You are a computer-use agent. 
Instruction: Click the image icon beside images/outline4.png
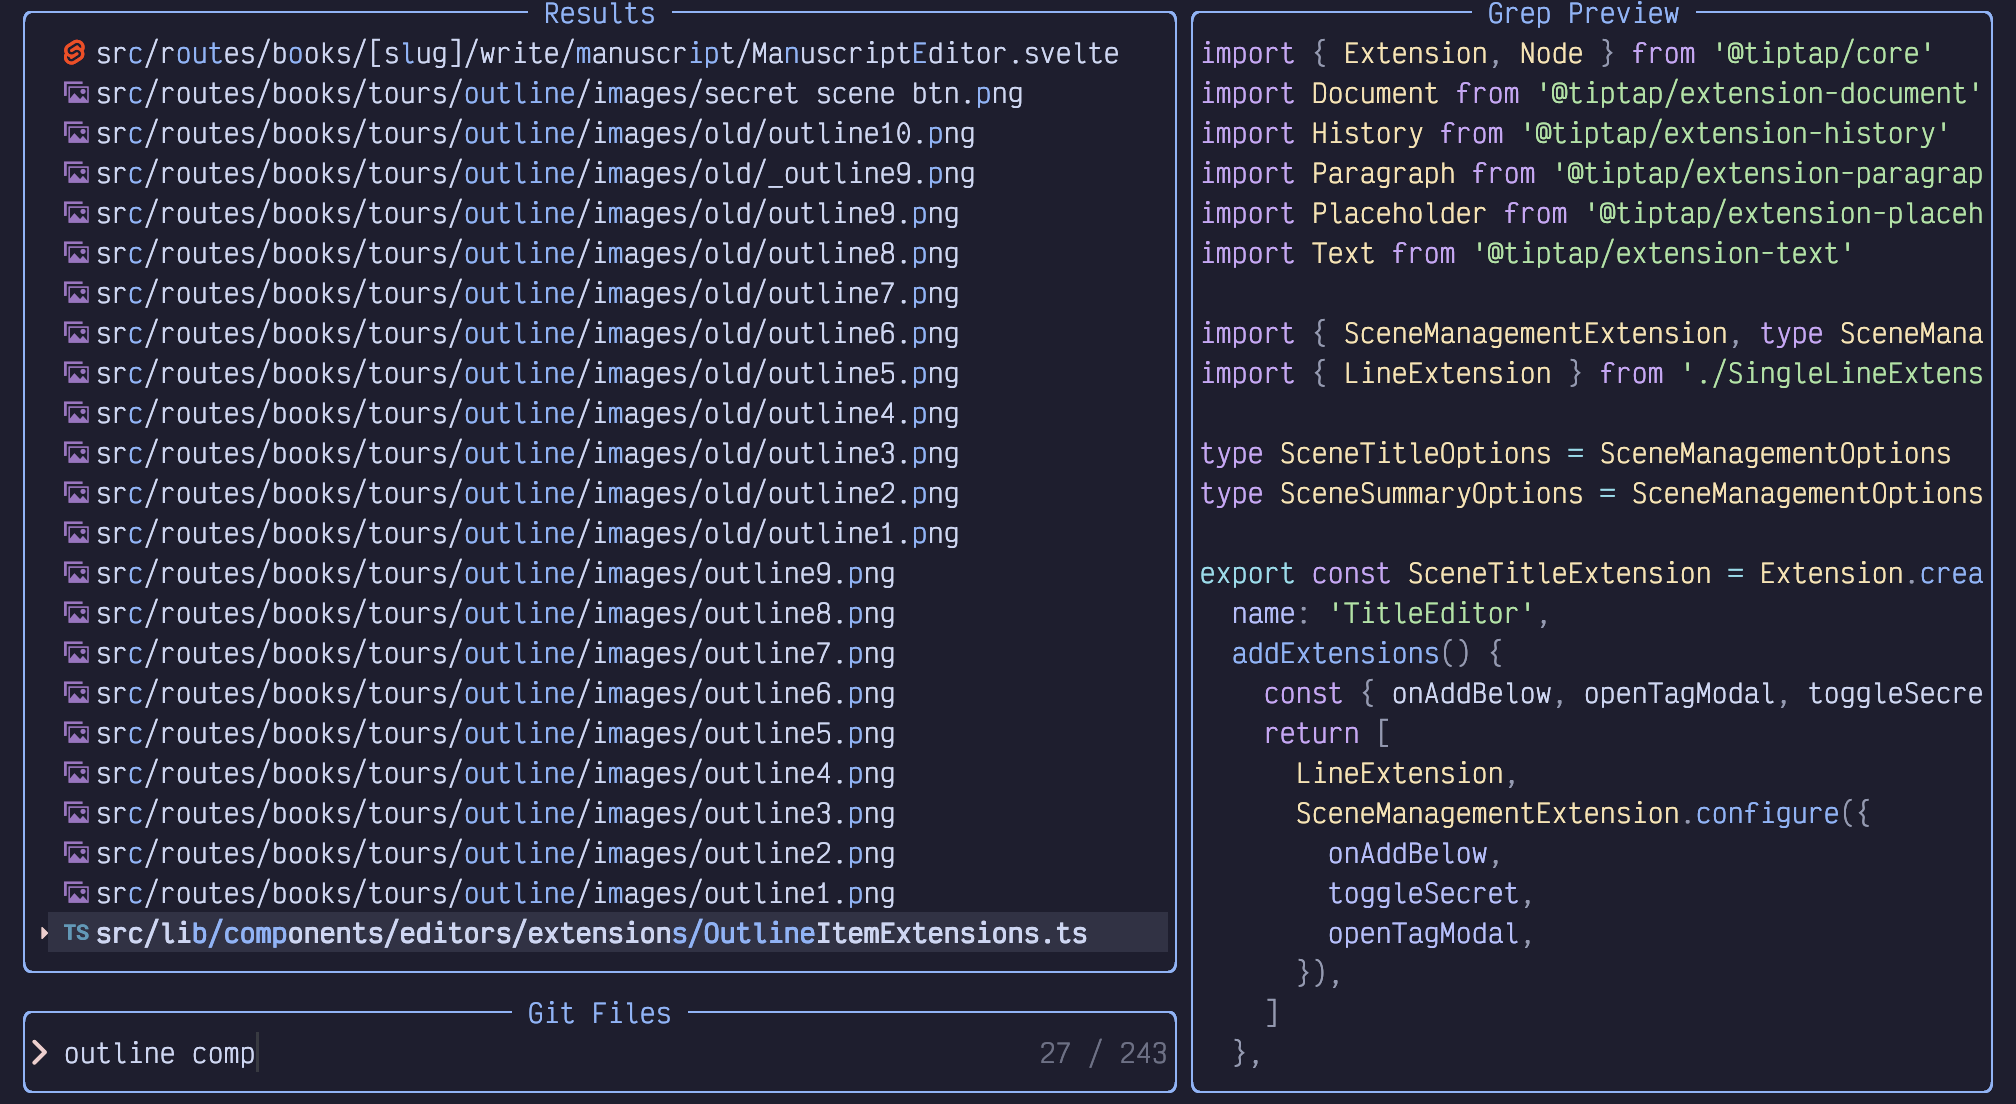click(76, 773)
